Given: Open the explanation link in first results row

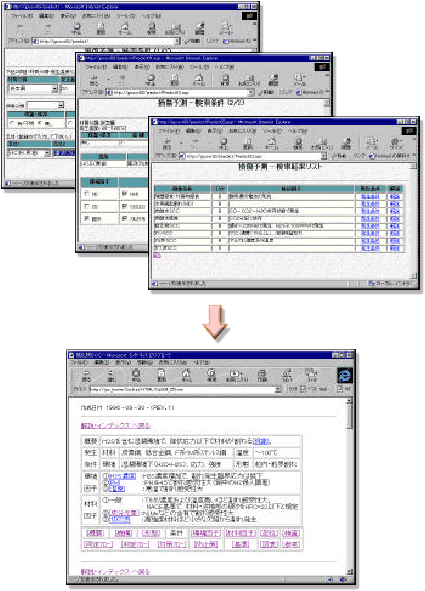Looking at the screenshot, I should [x=395, y=197].
